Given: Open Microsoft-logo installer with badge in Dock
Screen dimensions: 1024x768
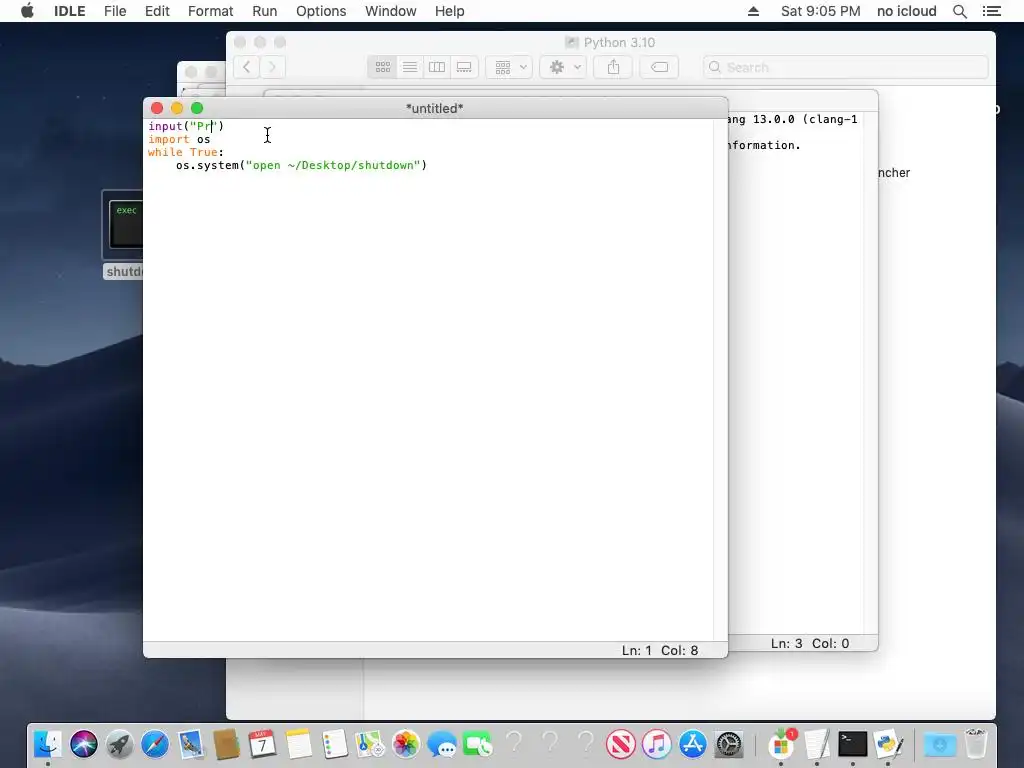Looking at the screenshot, I should pos(781,744).
